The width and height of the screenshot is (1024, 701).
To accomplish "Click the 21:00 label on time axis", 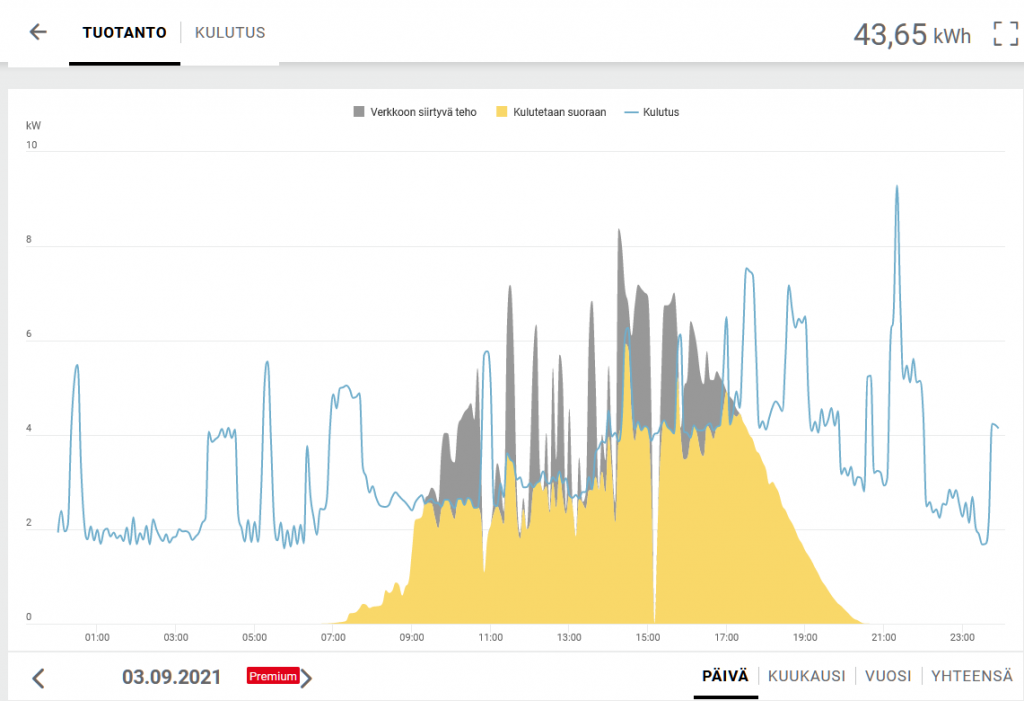I will 884,636.
